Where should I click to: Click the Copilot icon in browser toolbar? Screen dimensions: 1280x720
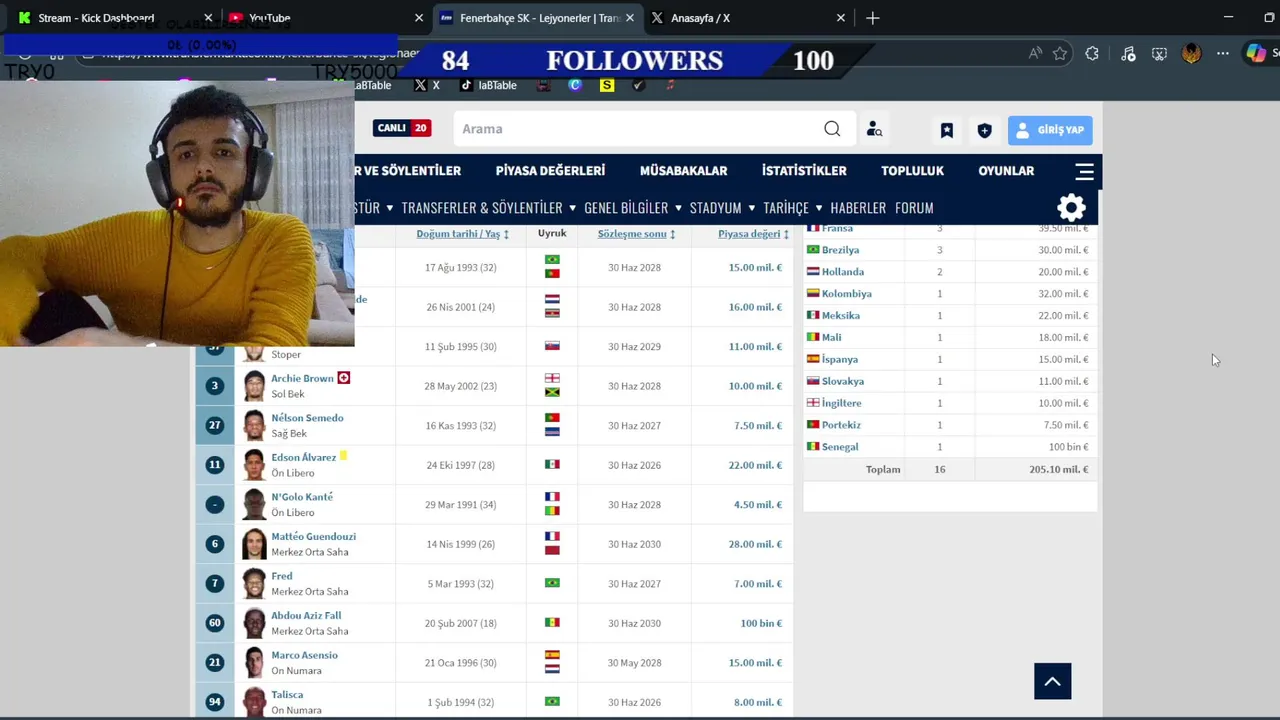(1256, 54)
